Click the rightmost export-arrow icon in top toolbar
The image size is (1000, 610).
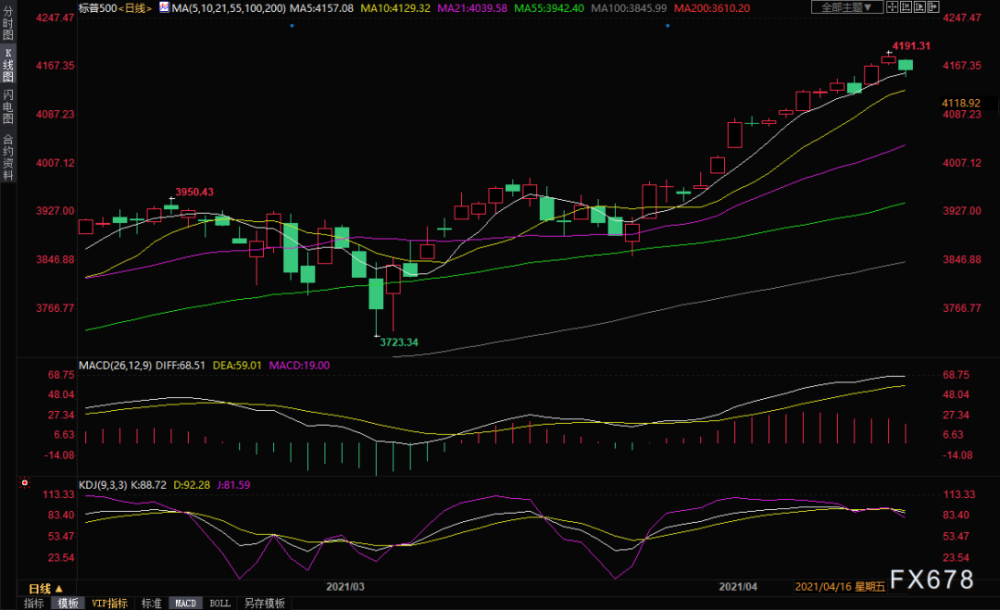pyautogui.click(x=933, y=7)
